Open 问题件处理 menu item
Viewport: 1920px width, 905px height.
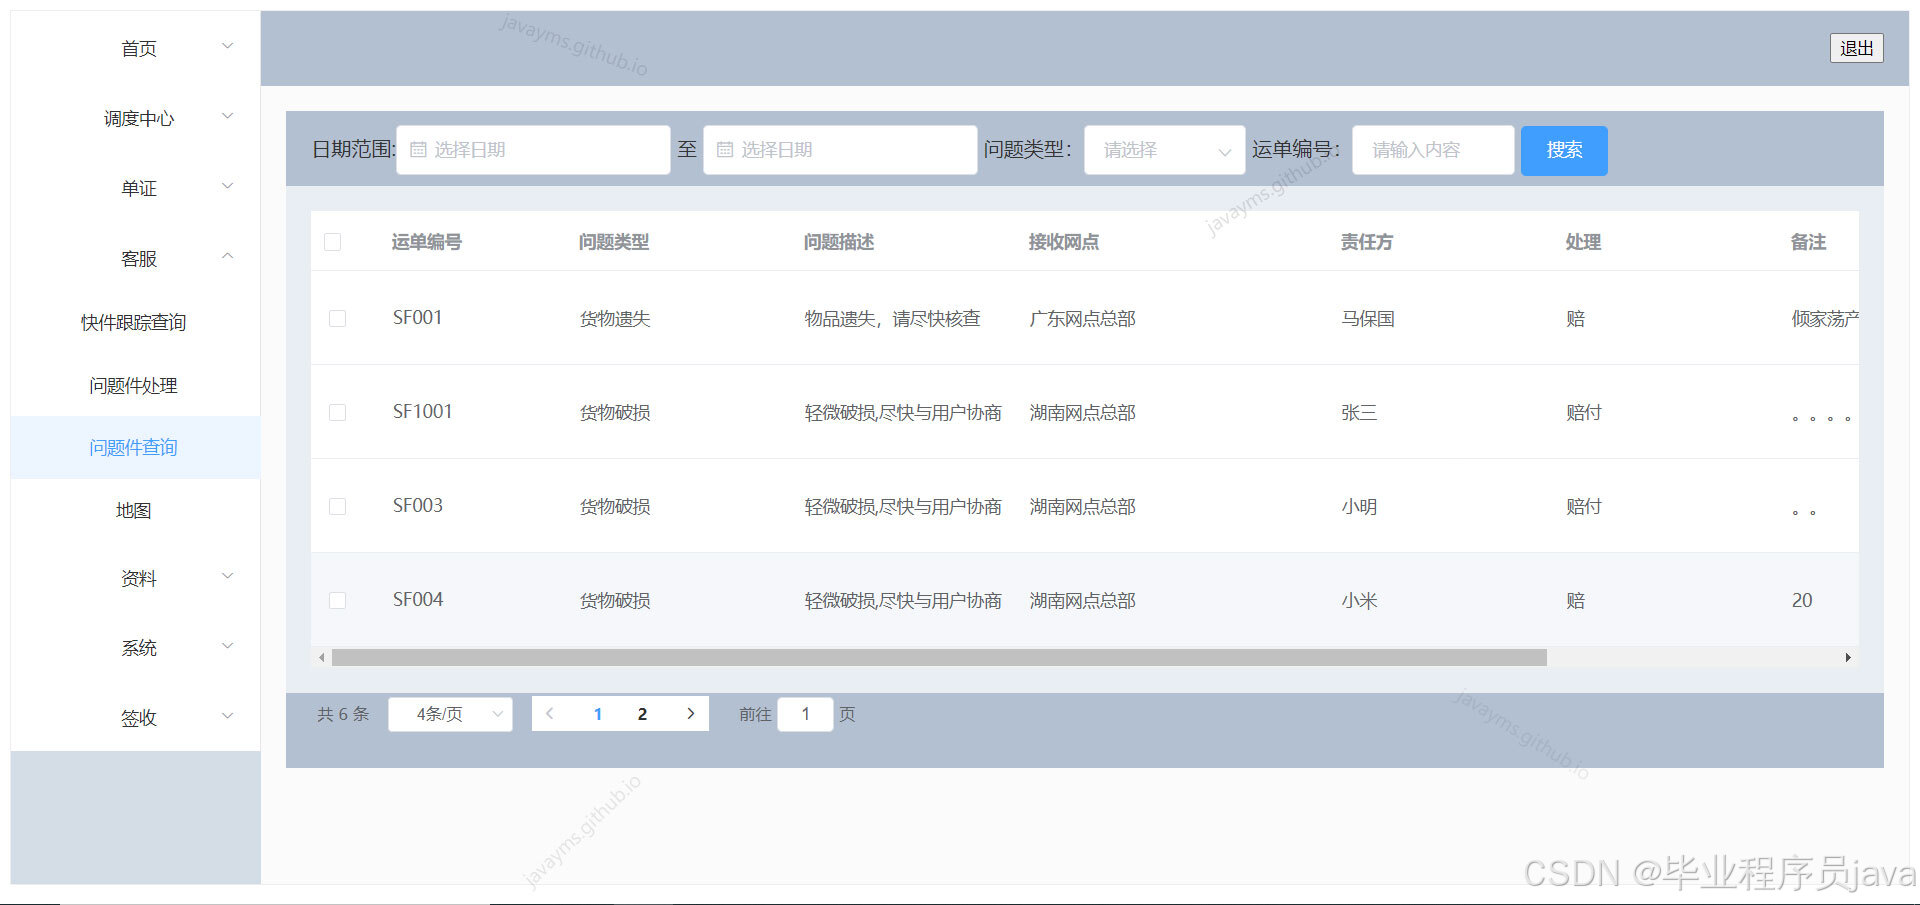(134, 385)
